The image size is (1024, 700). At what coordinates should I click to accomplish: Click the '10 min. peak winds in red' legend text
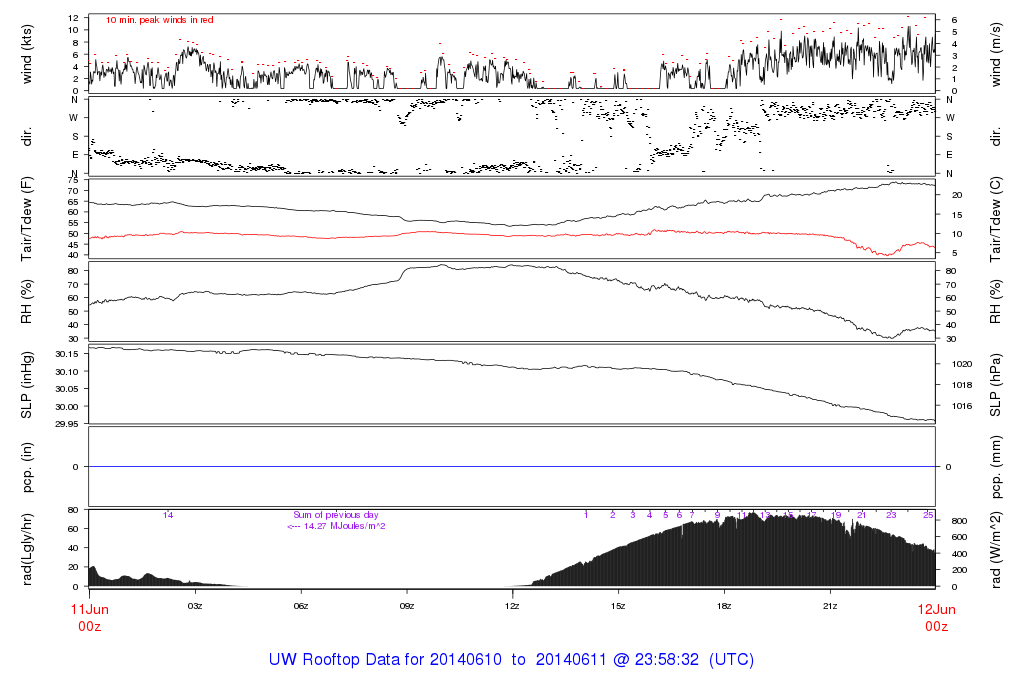coord(160,20)
